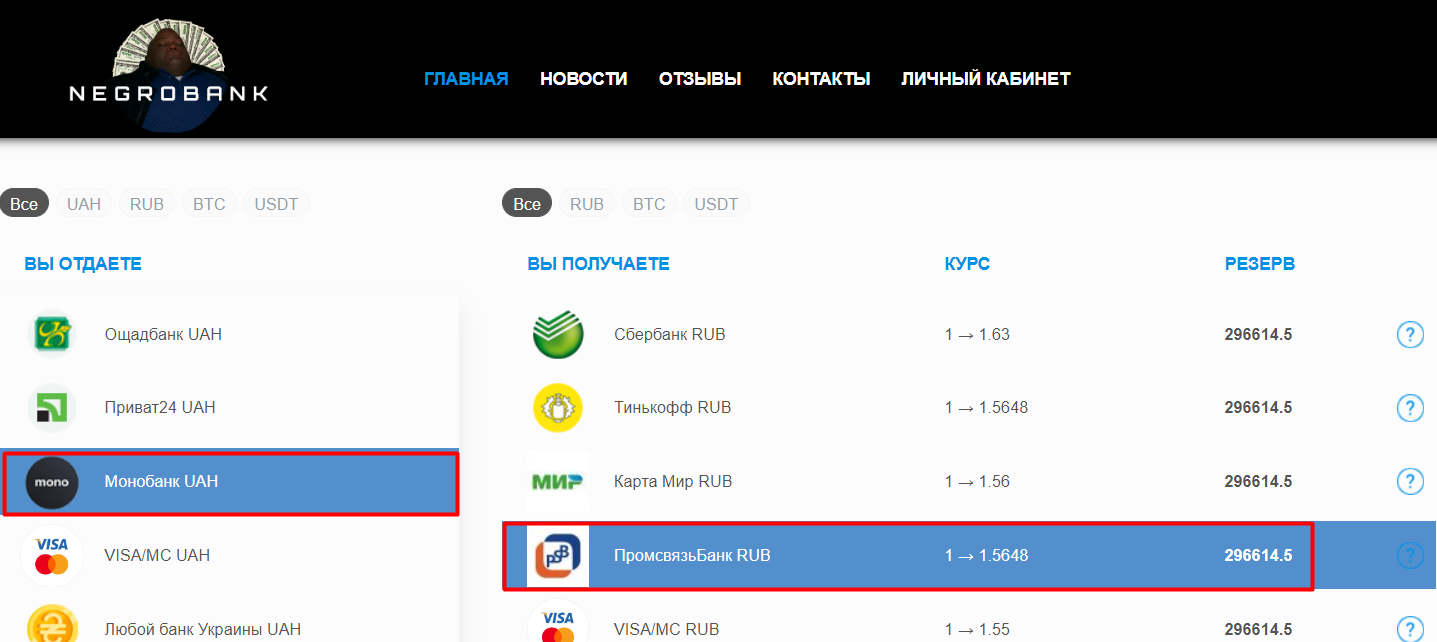Click the Карта Мир logo icon
This screenshot has height=642, width=1437.
558,482
